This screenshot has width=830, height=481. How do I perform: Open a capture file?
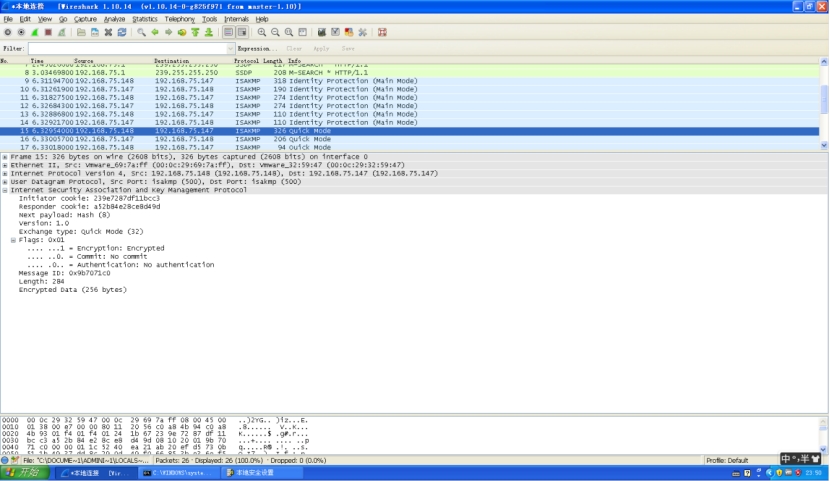[81, 32]
